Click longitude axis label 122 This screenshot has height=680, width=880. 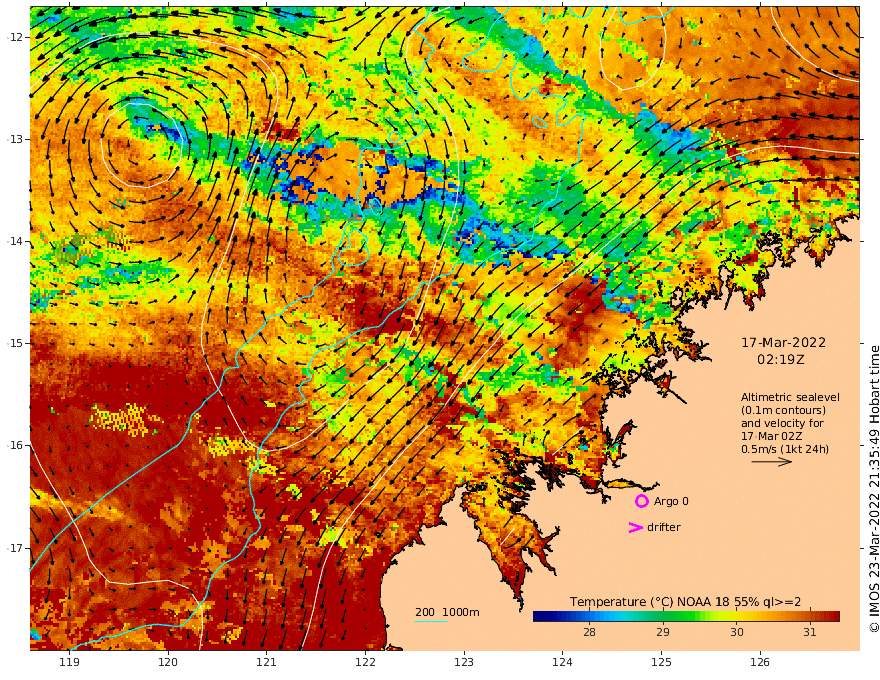tap(365, 663)
